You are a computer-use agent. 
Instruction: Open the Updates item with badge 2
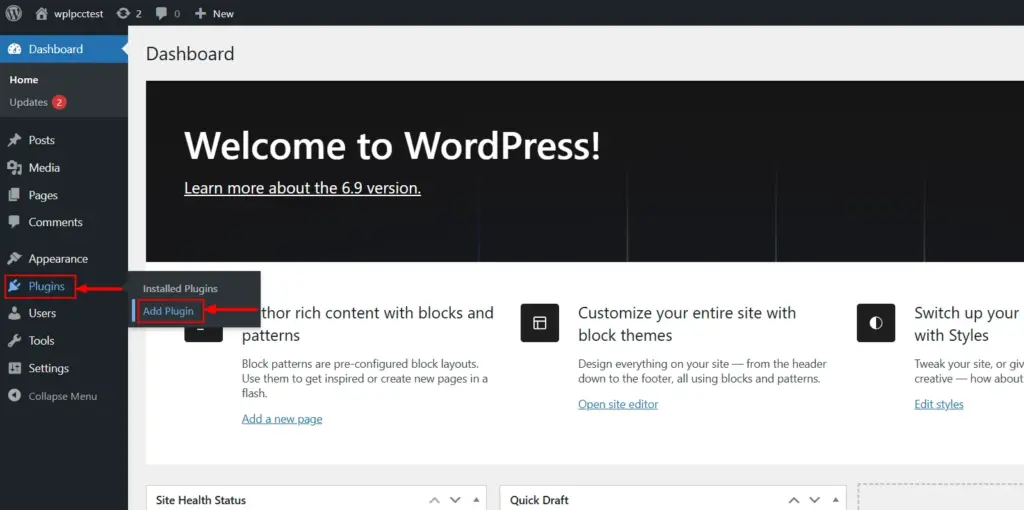pos(29,102)
